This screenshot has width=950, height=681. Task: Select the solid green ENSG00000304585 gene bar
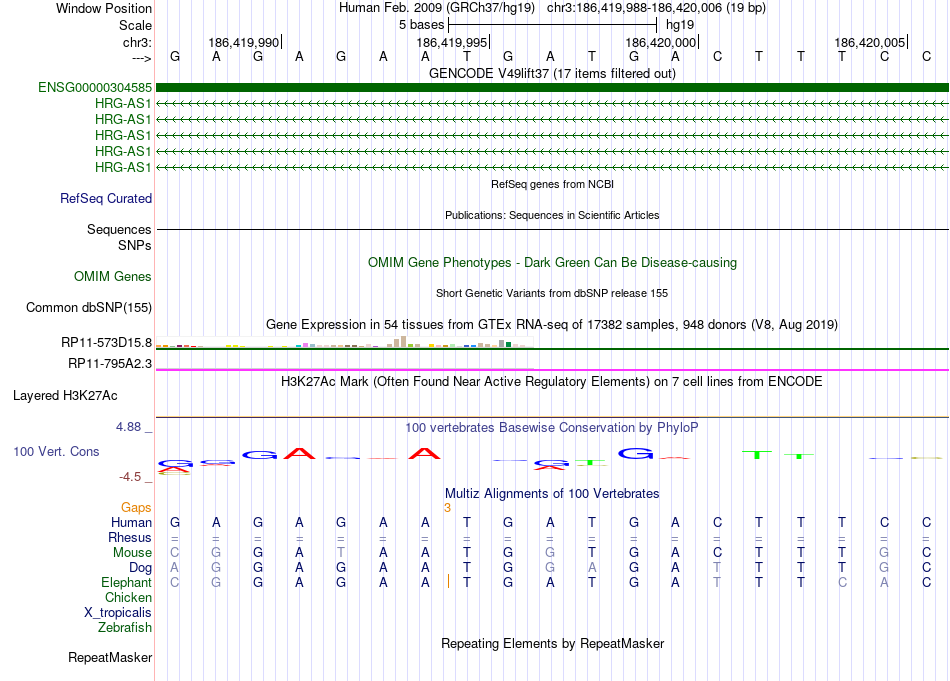point(552,87)
